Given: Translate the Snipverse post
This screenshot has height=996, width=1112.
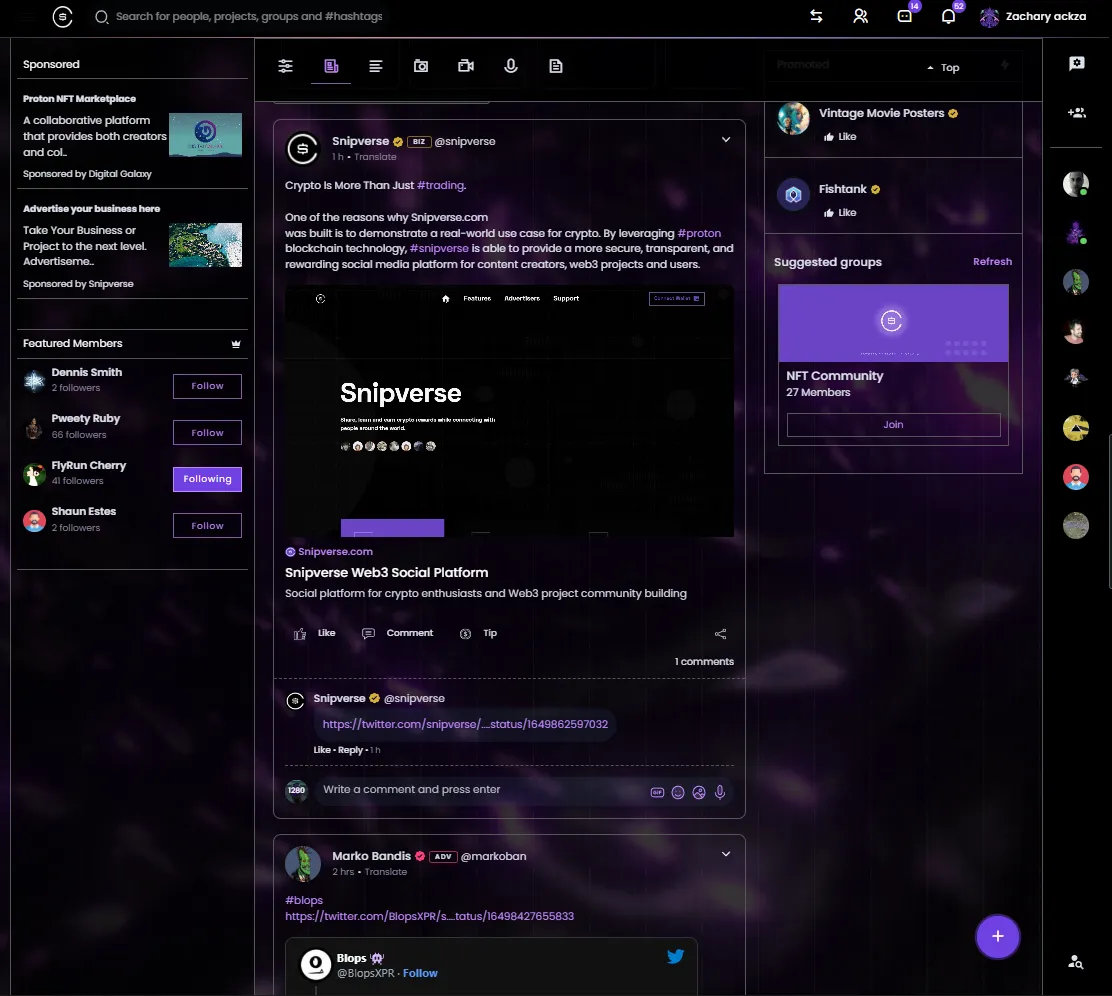Looking at the screenshot, I should pos(375,157).
